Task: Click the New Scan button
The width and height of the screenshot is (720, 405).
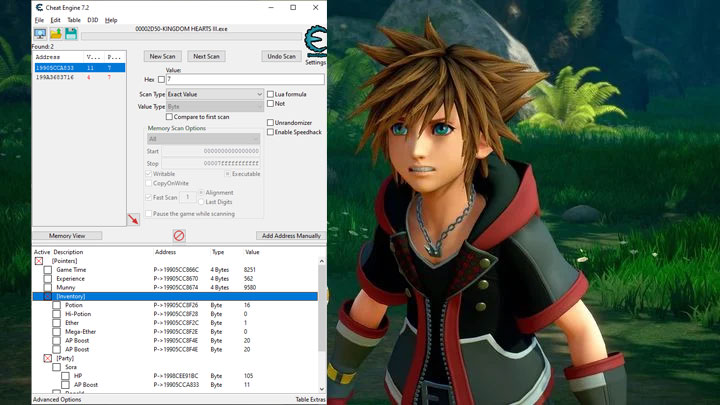Action: pos(163,56)
